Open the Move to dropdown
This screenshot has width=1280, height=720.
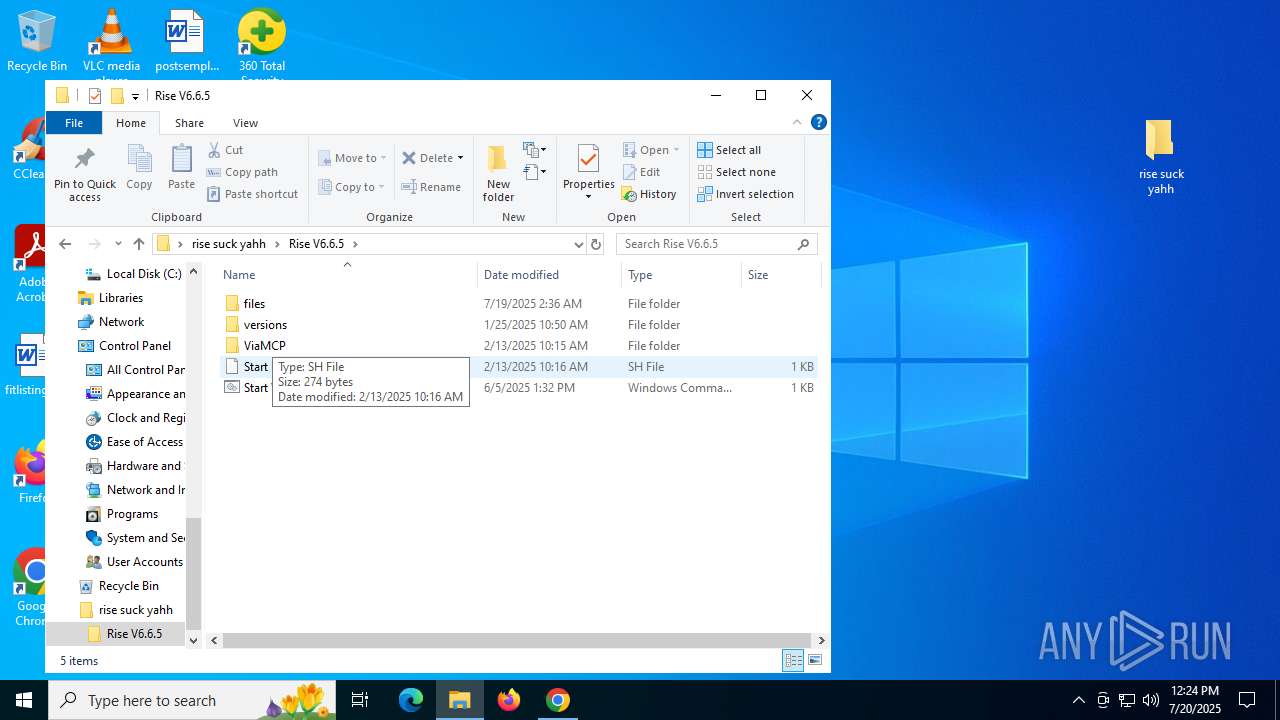tap(353, 158)
